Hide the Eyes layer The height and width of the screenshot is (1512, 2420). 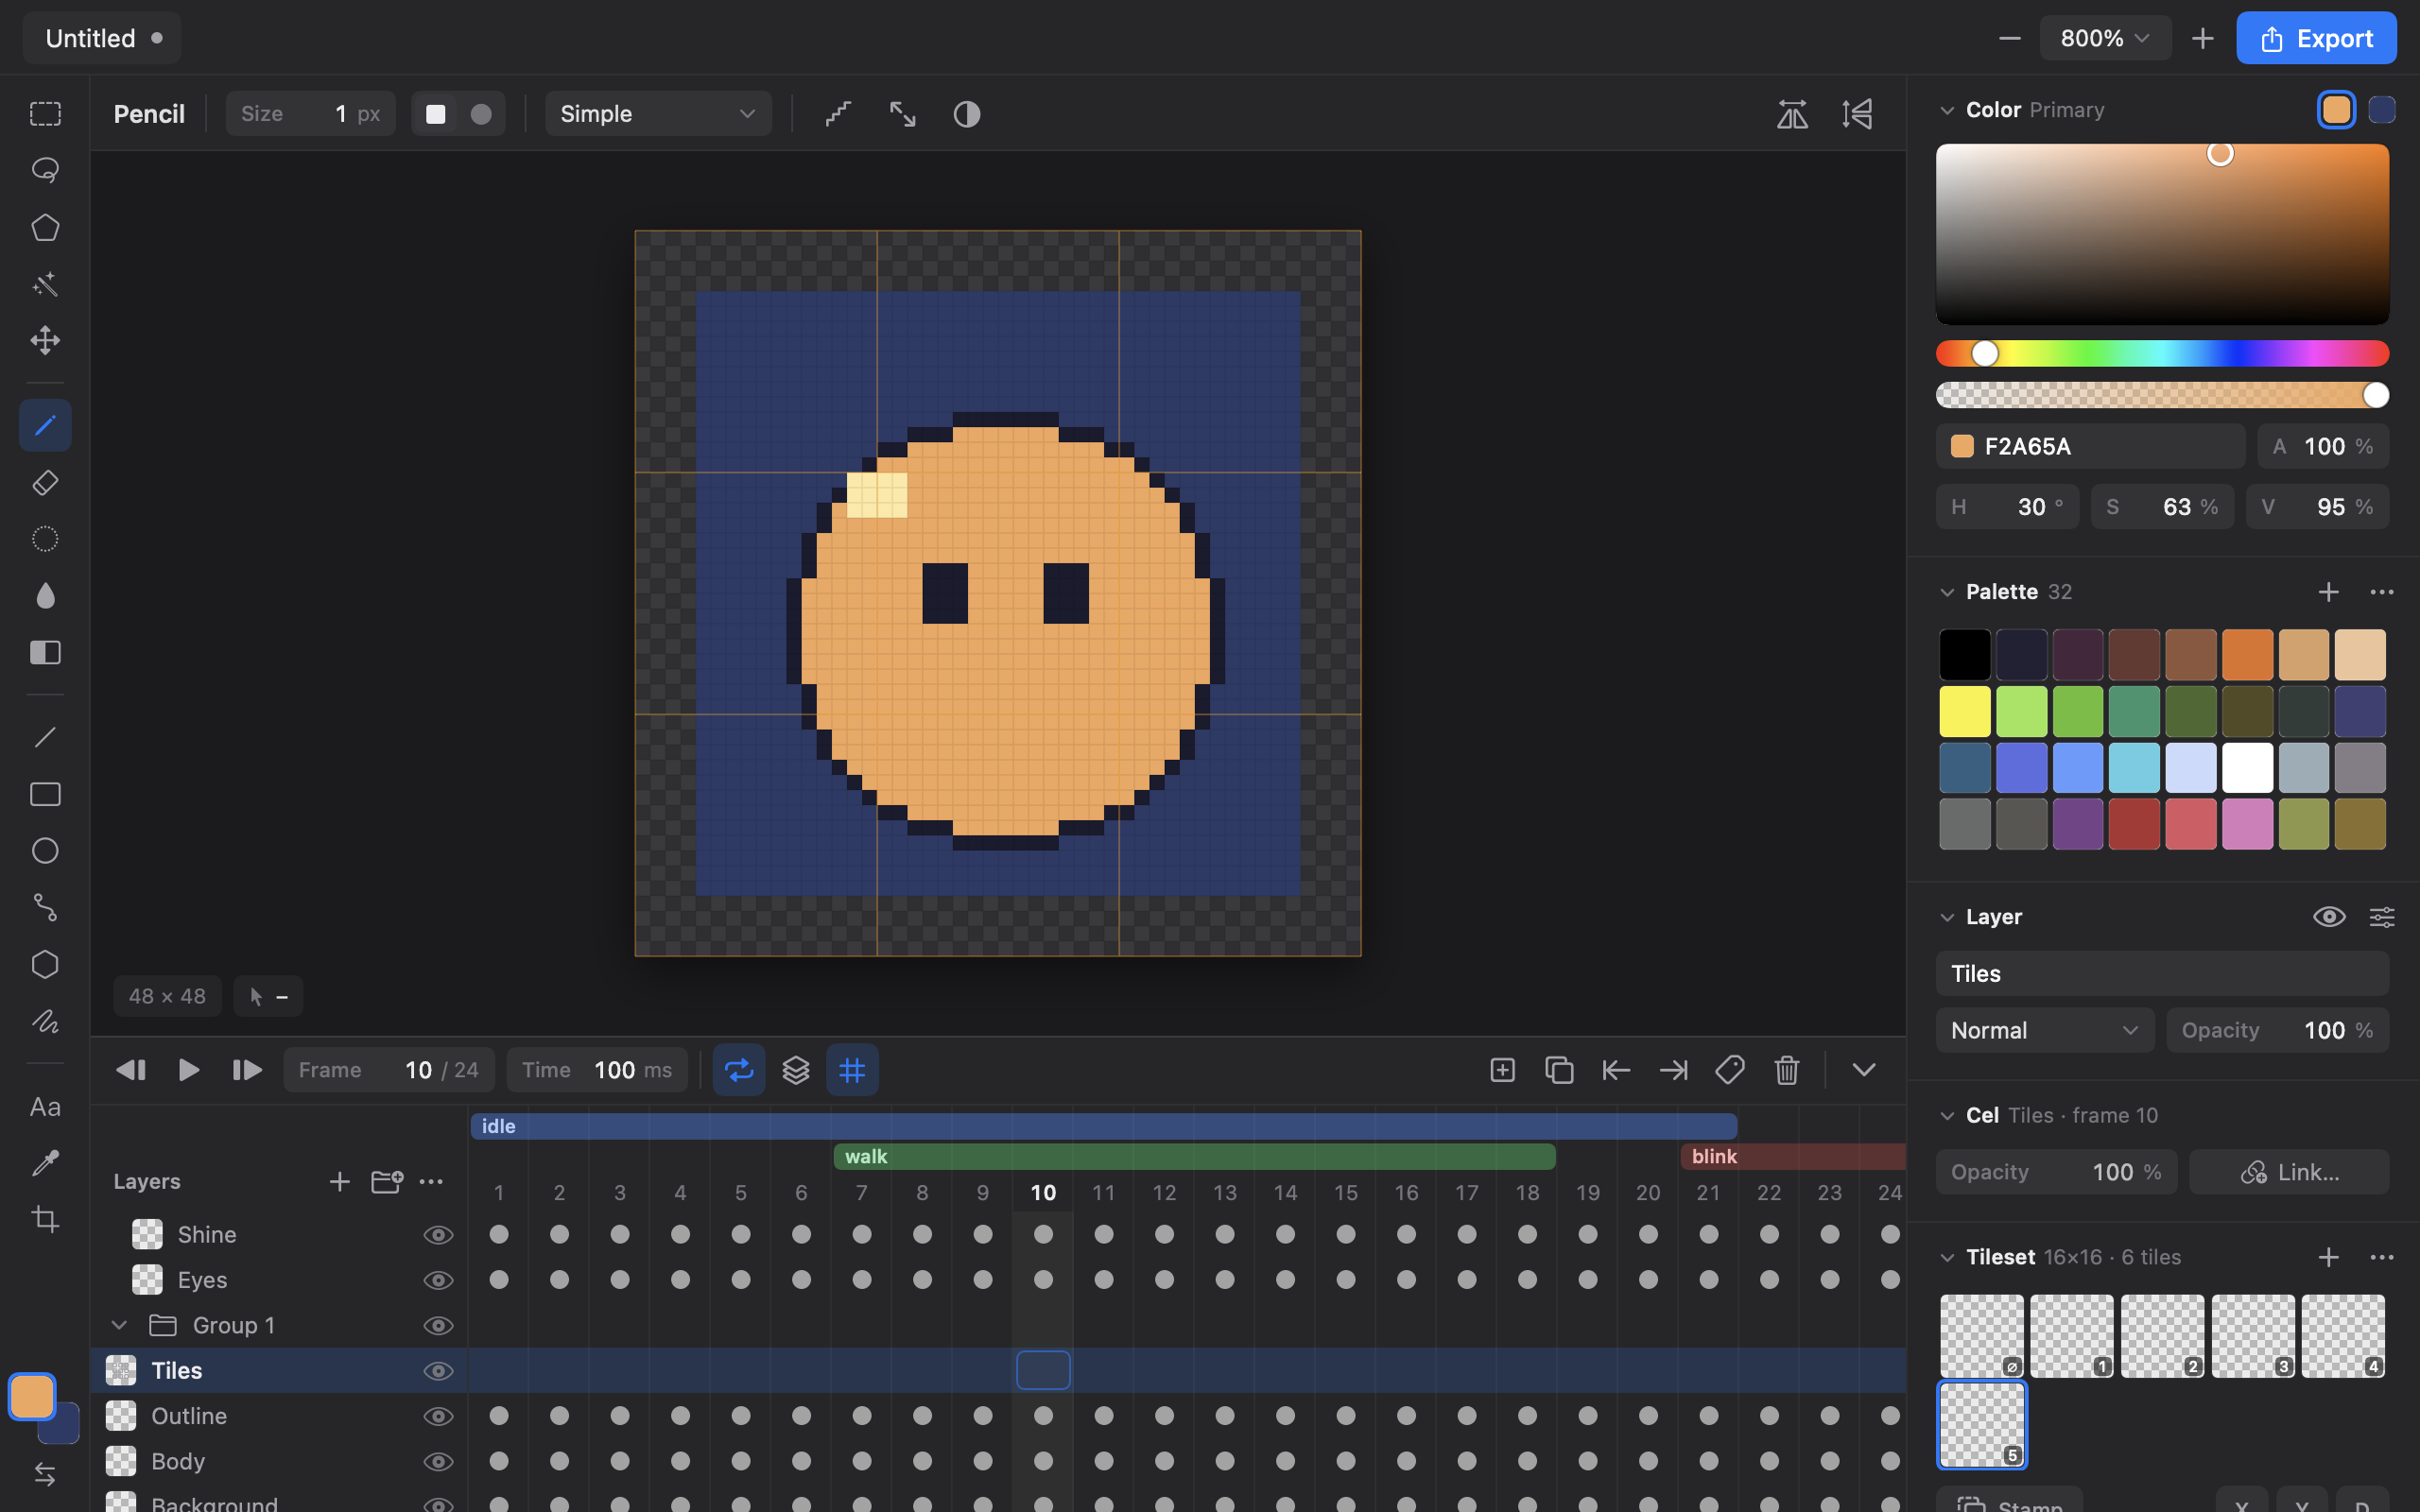tap(438, 1280)
